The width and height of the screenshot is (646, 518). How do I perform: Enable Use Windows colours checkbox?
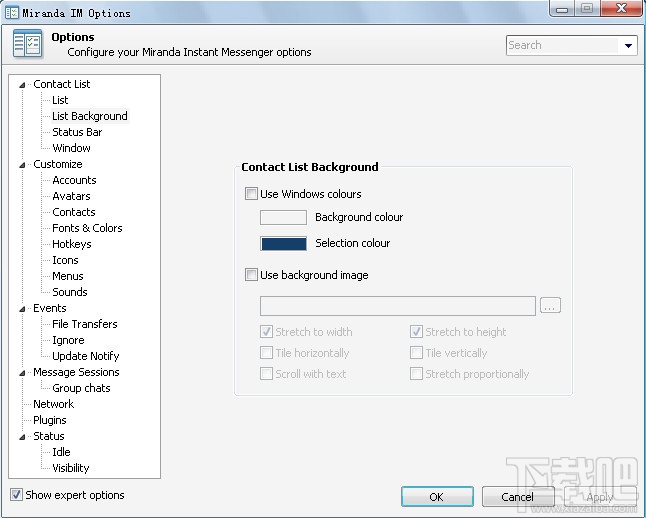pyautogui.click(x=251, y=194)
